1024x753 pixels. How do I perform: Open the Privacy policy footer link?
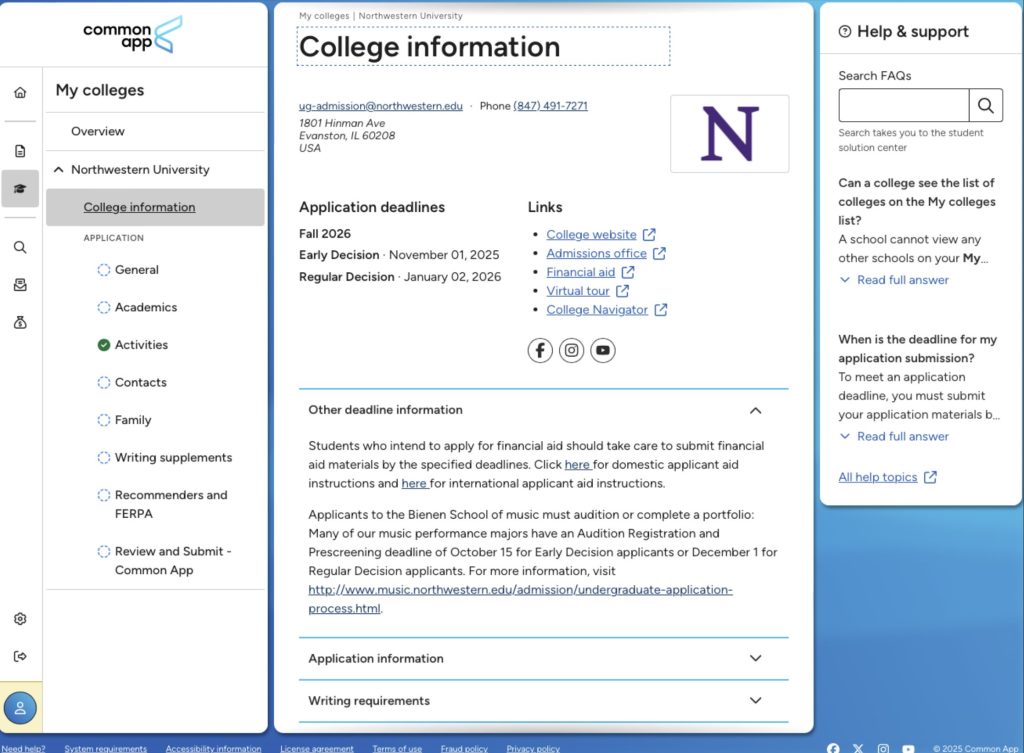pyautogui.click(x=533, y=748)
